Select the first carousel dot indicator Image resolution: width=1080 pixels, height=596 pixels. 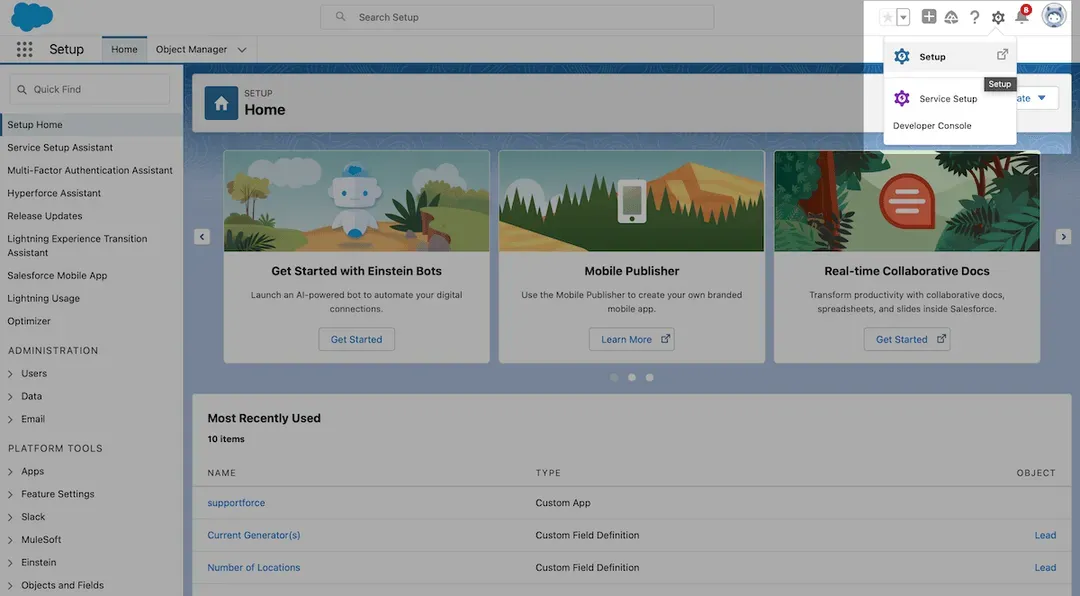point(614,378)
